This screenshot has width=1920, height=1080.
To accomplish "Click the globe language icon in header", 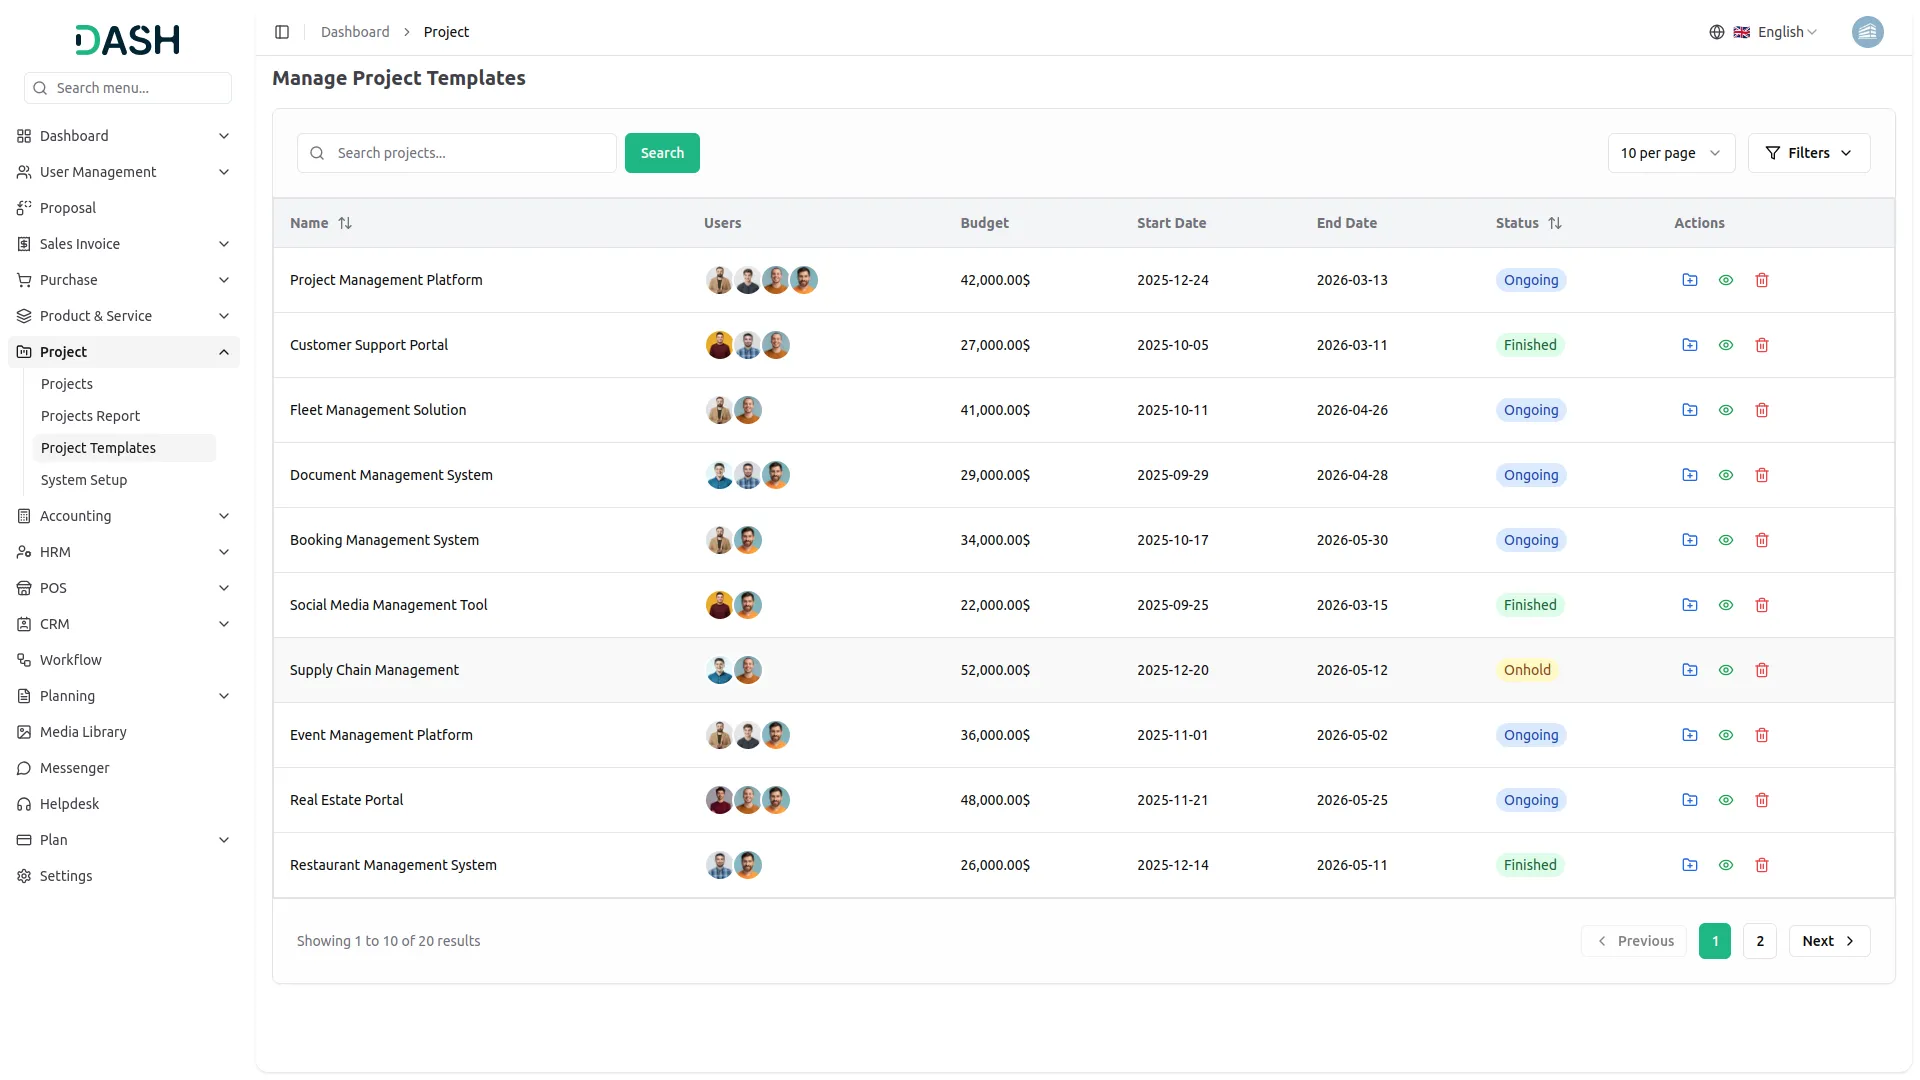I will (x=1717, y=31).
